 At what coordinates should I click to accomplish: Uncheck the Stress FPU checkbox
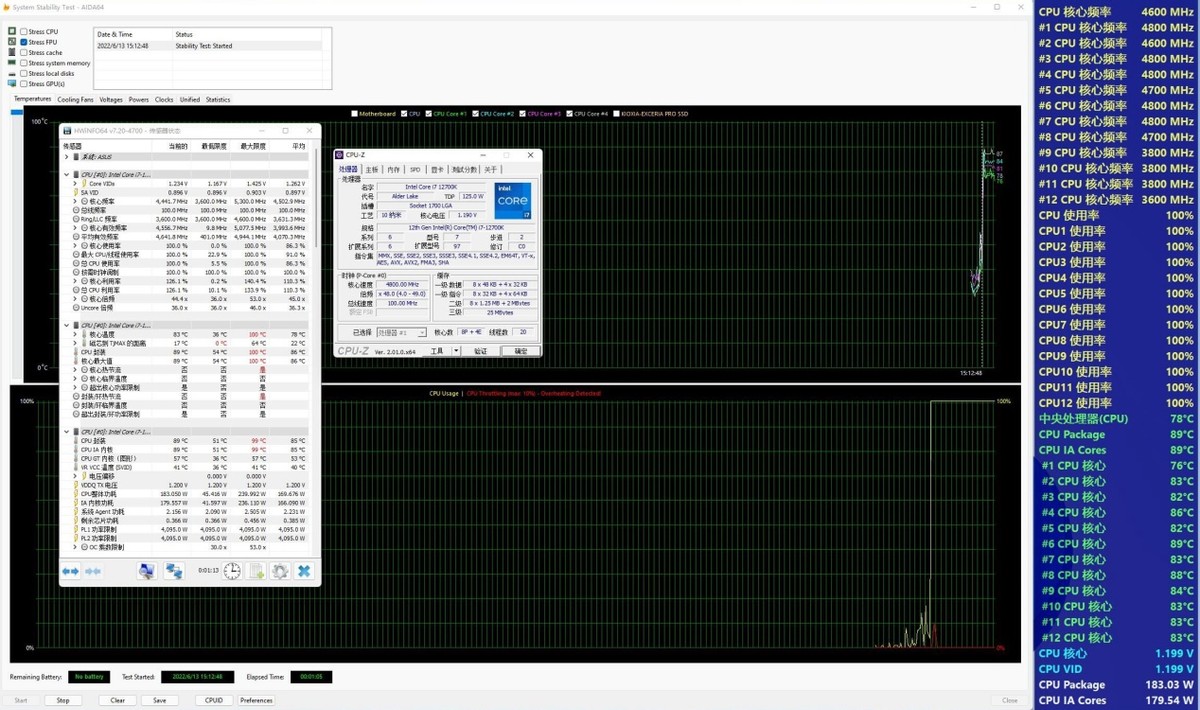pos(24,42)
